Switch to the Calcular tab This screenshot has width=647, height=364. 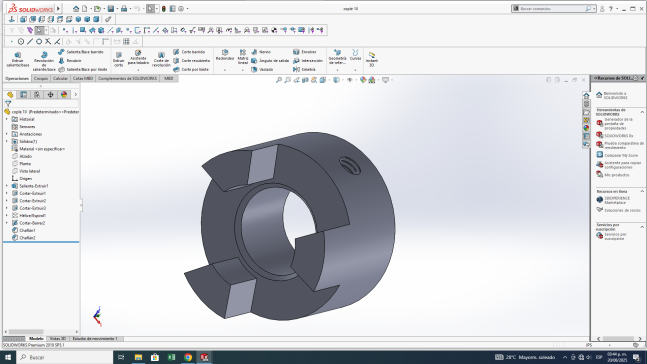(60, 78)
